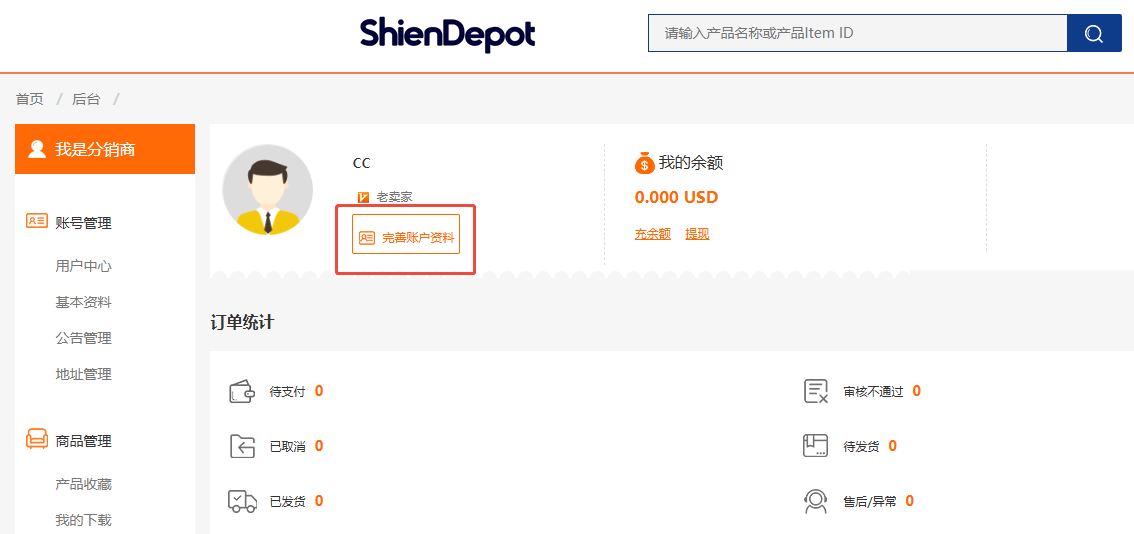
Task: Click the headset icon for 售后/异常
Action: click(816, 501)
